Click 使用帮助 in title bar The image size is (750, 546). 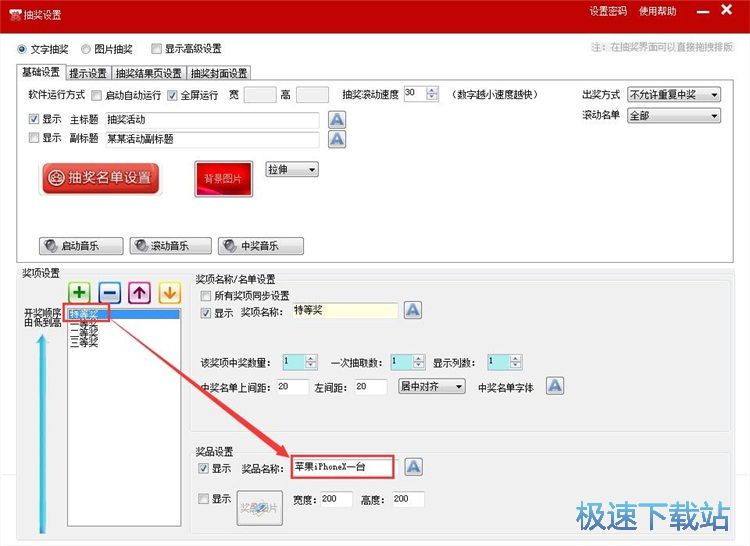click(x=658, y=11)
